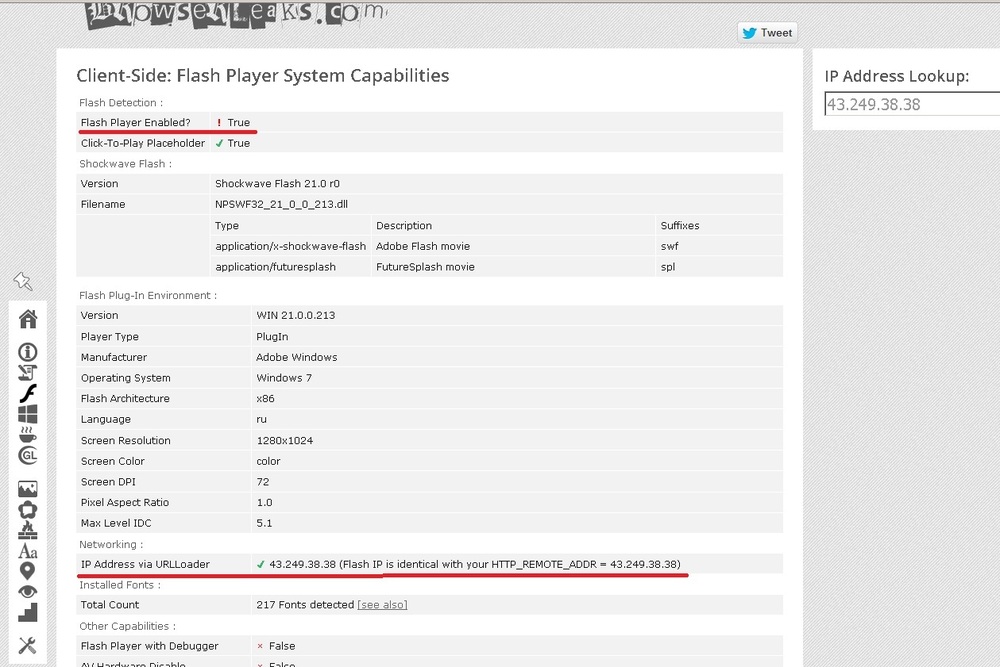Click the pushpin icon above the sidebar
The image size is (1000, 667).
[x=23, y=281]
